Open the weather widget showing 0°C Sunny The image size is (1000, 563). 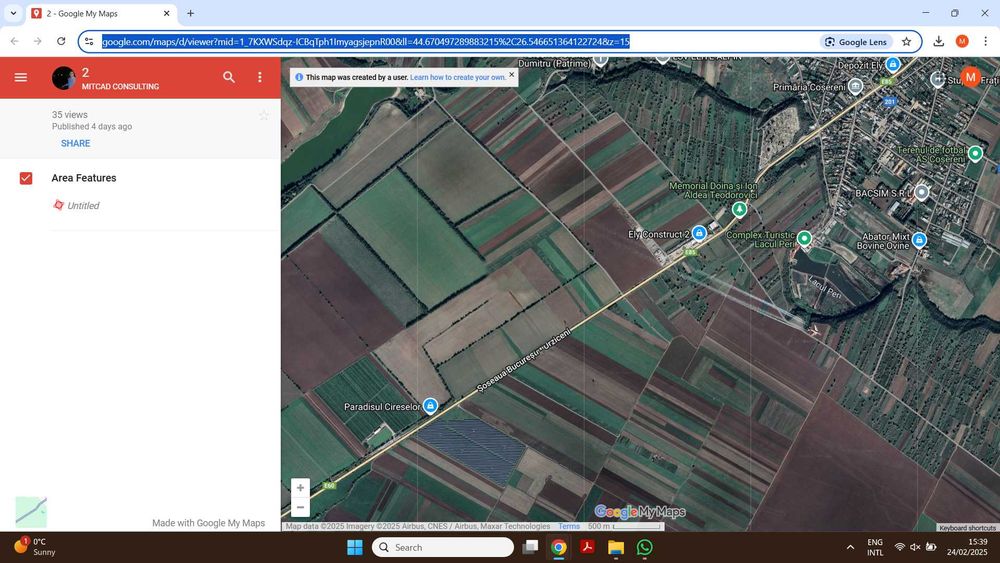(35, 547)
